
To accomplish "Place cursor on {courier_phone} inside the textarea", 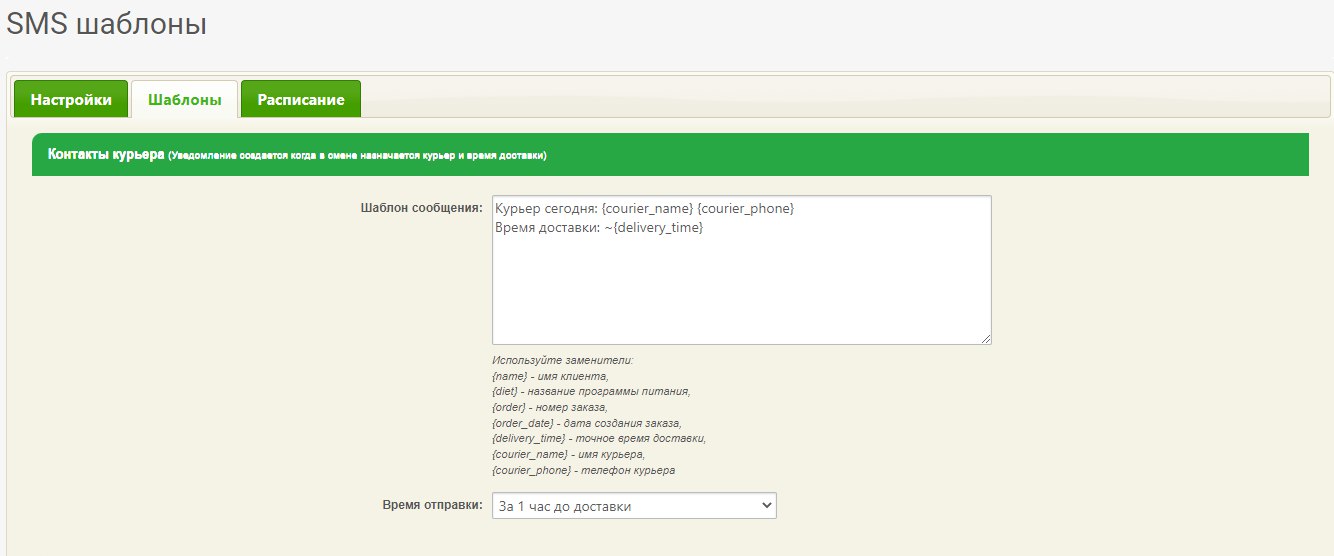I will coord(746,209).
